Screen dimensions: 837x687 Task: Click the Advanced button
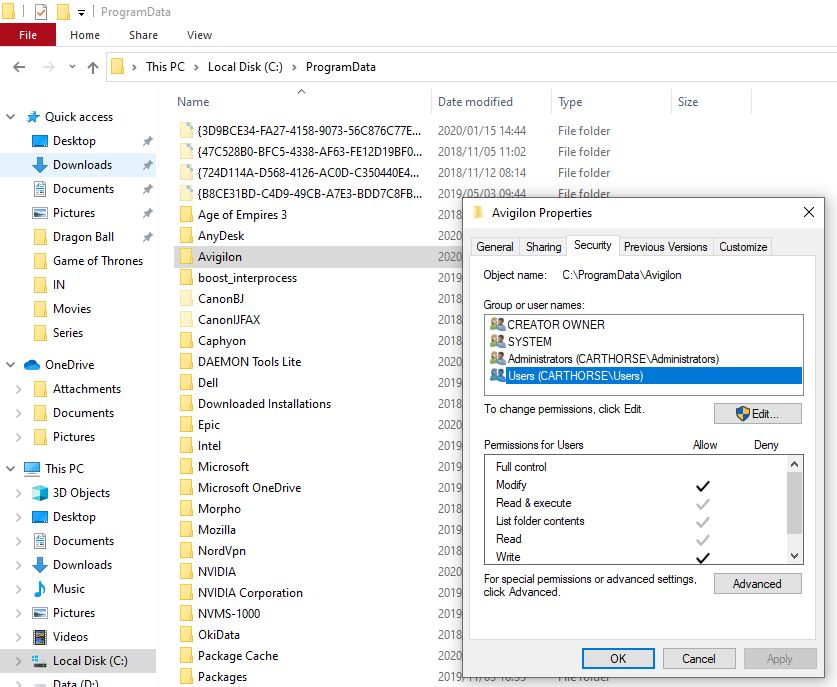point(757,584)
